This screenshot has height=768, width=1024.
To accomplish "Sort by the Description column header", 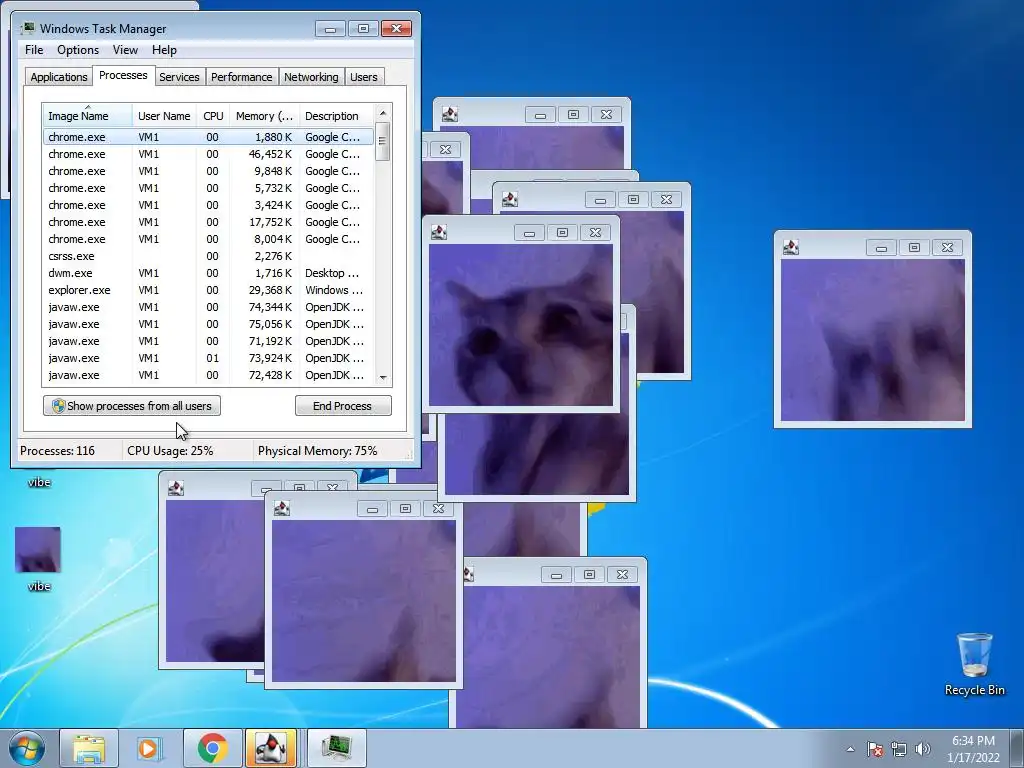I will pos(336,116).
